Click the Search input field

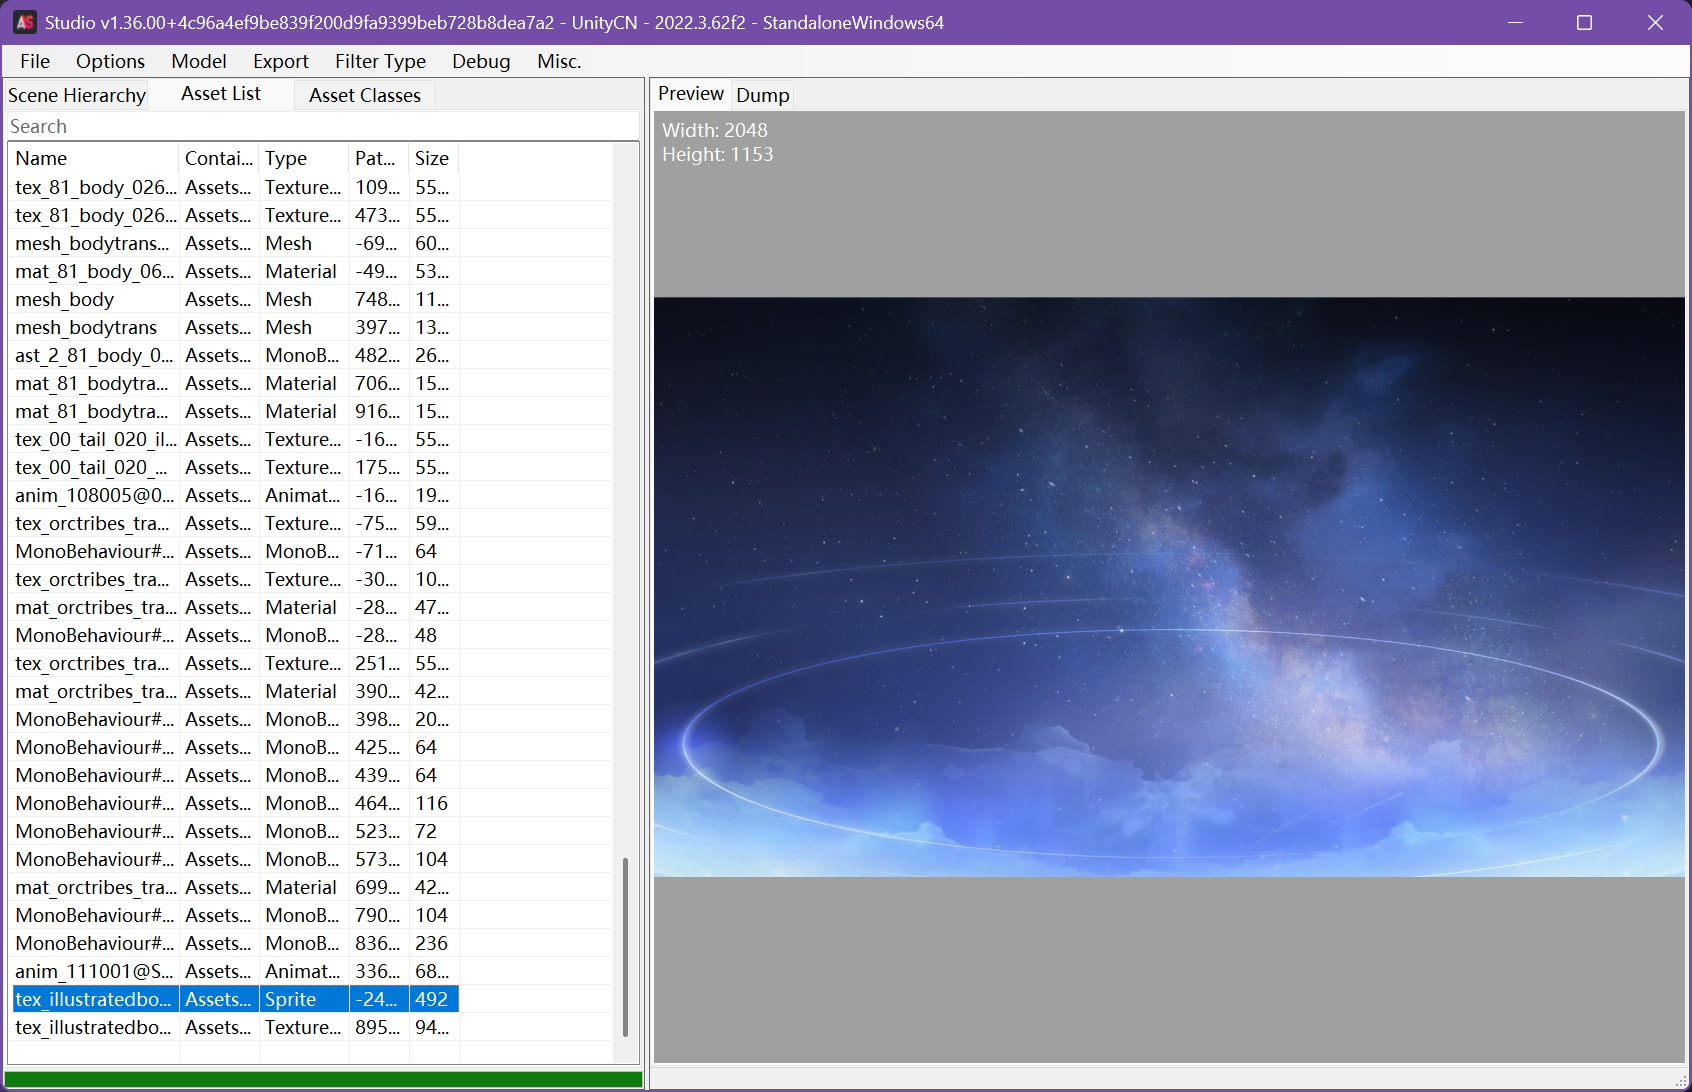[320, 126]
